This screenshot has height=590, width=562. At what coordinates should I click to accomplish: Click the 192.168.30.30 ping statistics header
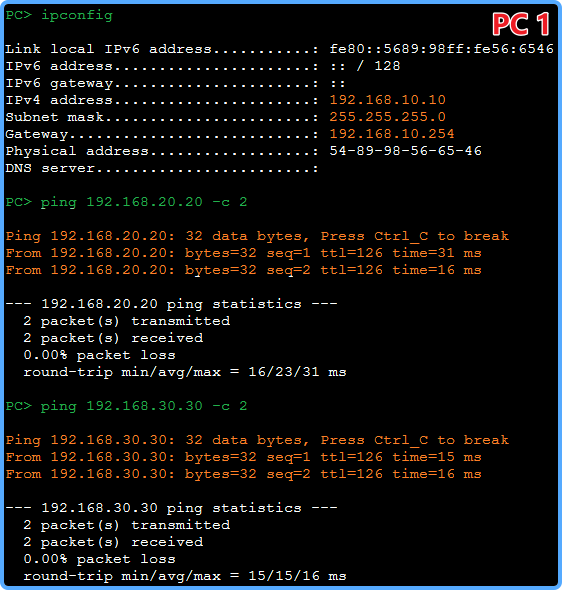(x=172, y=508)
